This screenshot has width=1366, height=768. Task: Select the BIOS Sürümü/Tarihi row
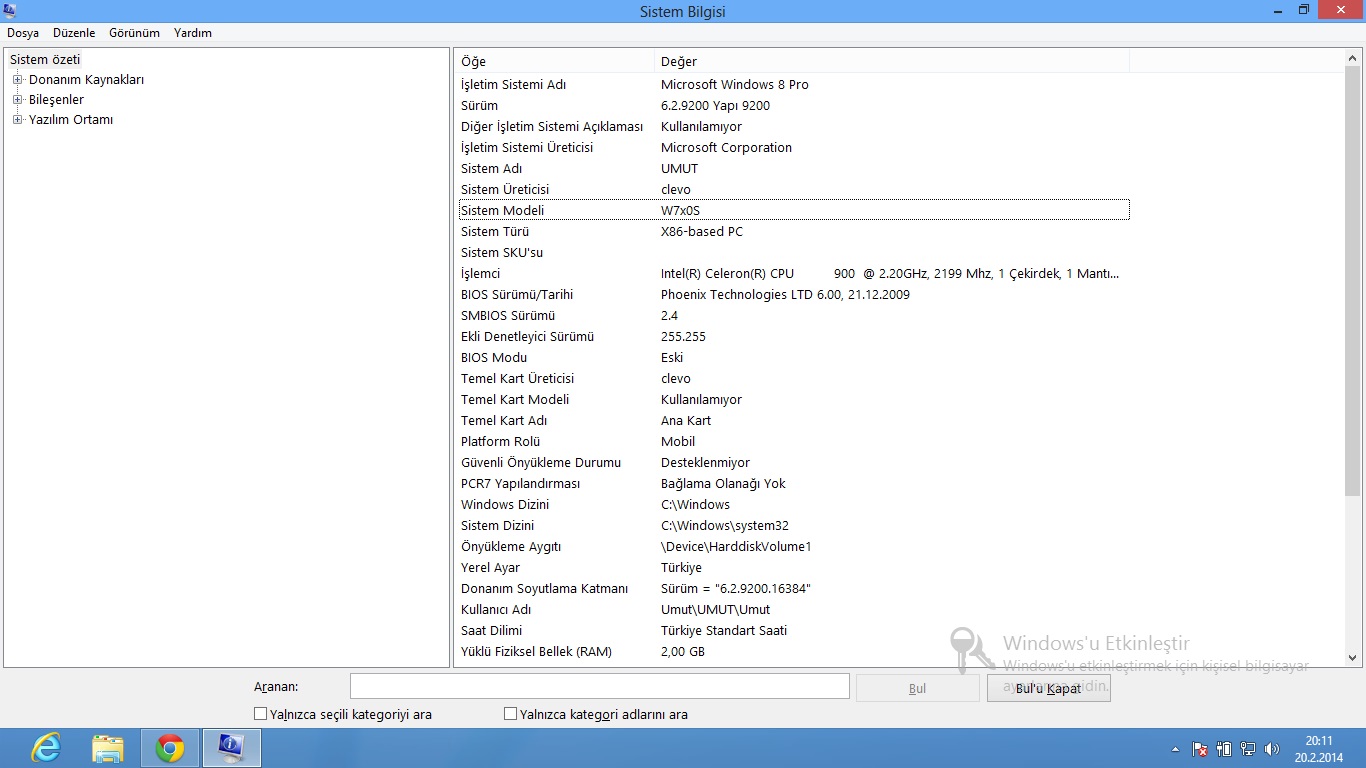(x=794, y=295)
